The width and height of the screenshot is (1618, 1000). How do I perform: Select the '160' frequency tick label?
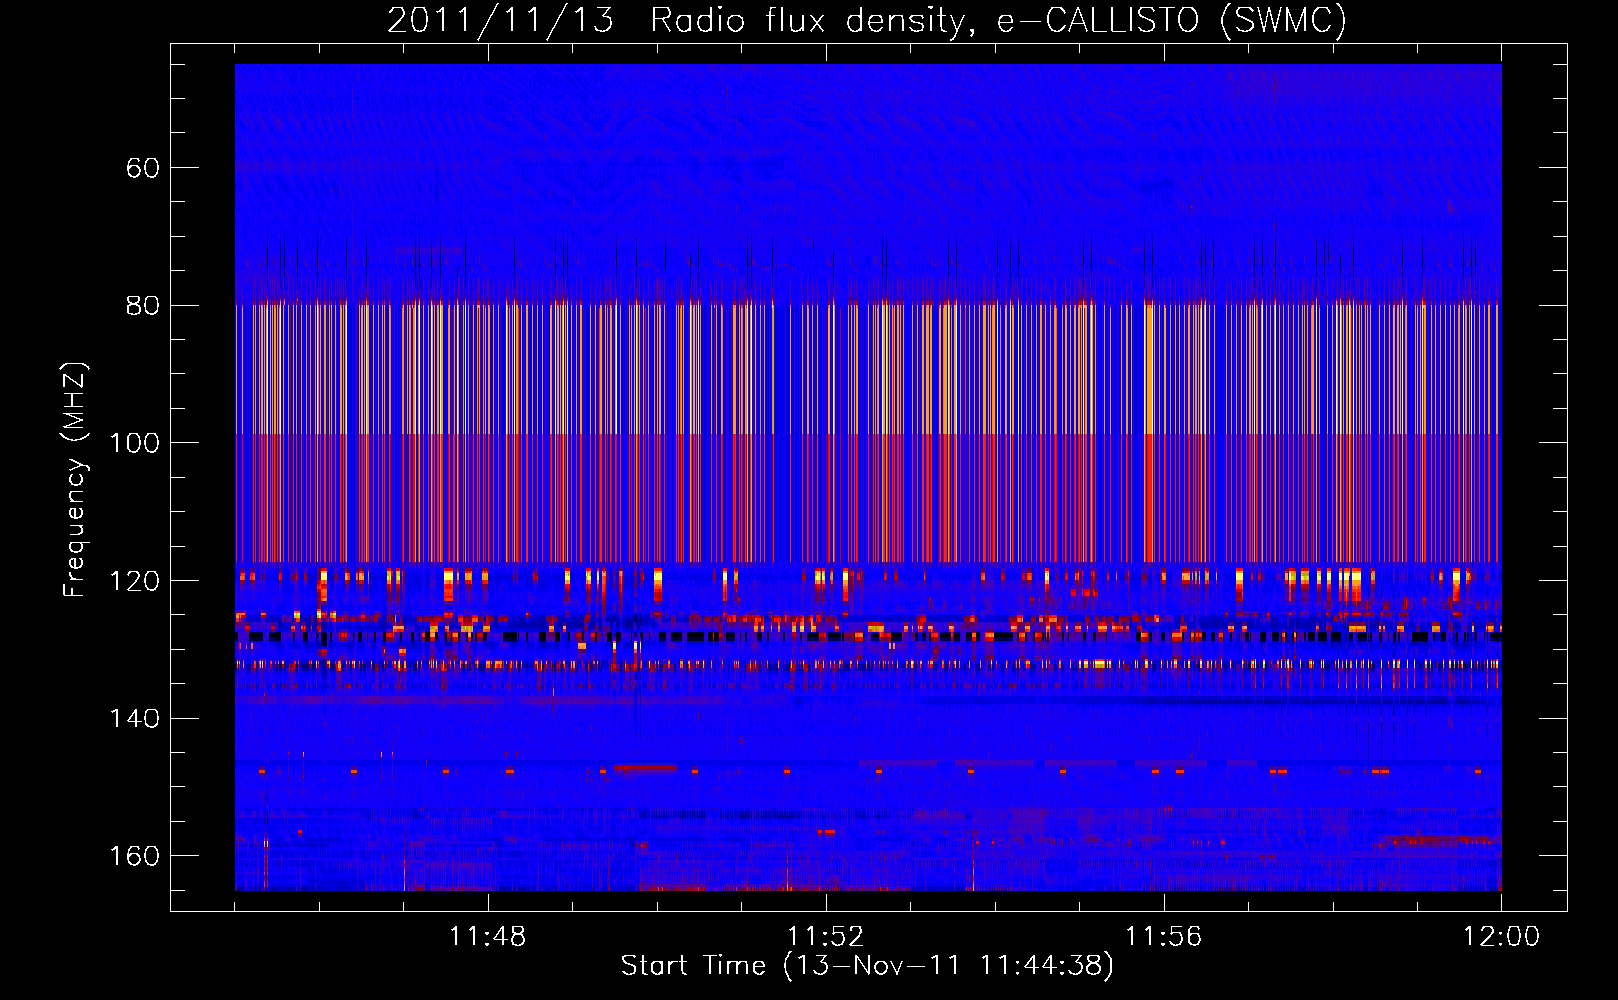(x=135, y=856)
